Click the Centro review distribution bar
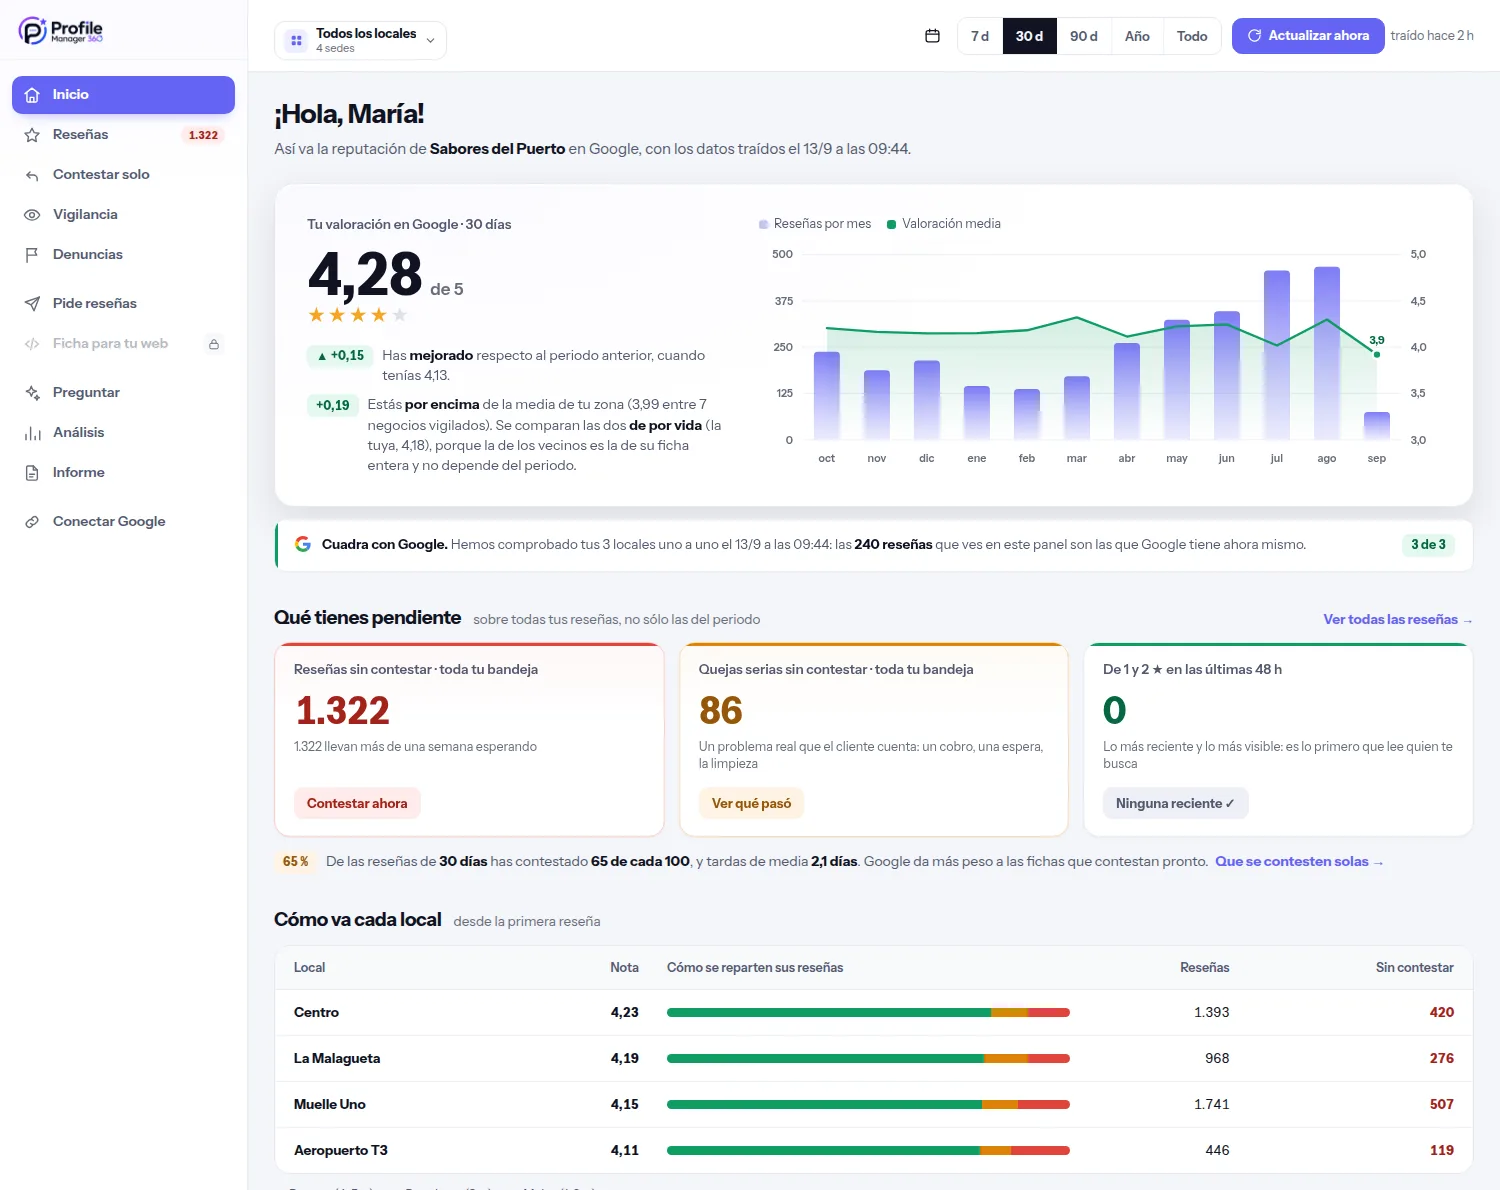 click(x=868, y=1013)
